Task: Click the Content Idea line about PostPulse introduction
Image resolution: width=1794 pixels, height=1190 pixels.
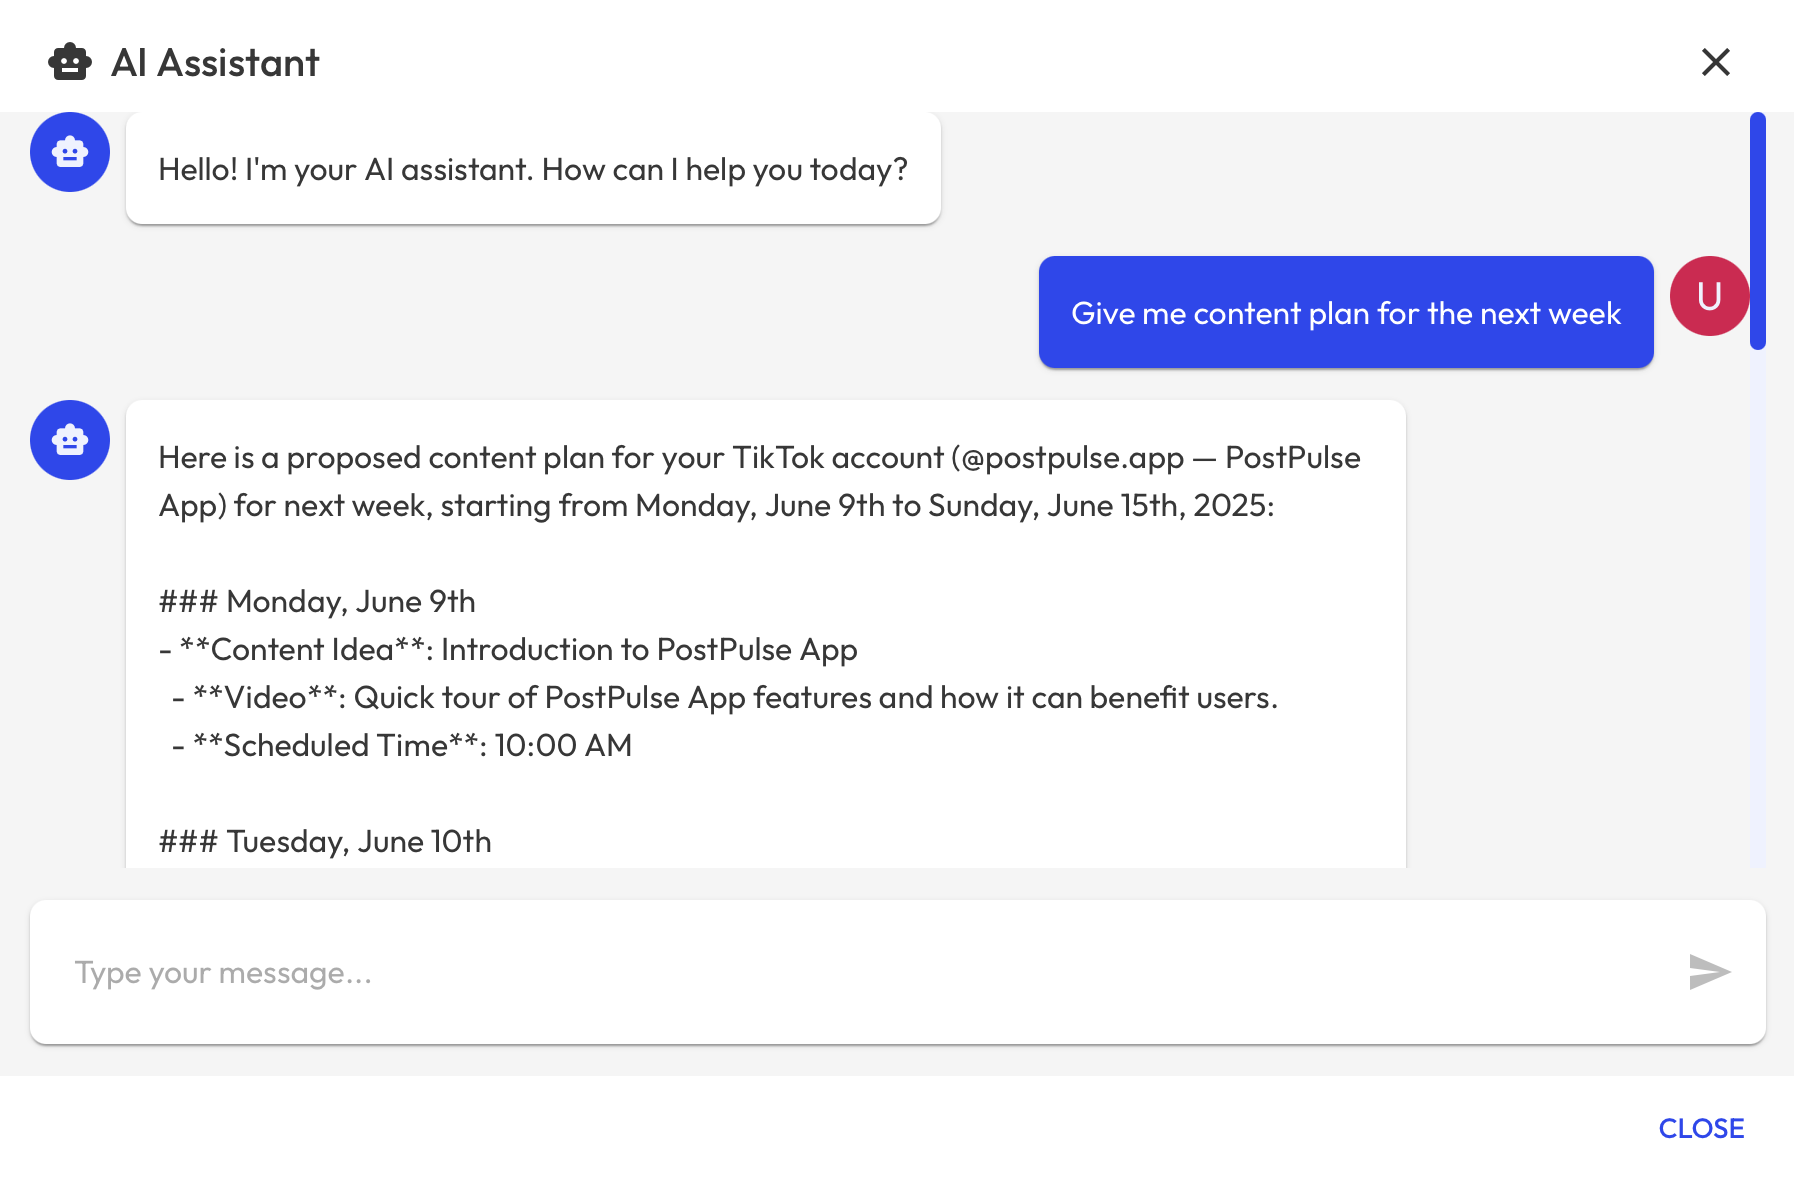Action: pos(508,650)
